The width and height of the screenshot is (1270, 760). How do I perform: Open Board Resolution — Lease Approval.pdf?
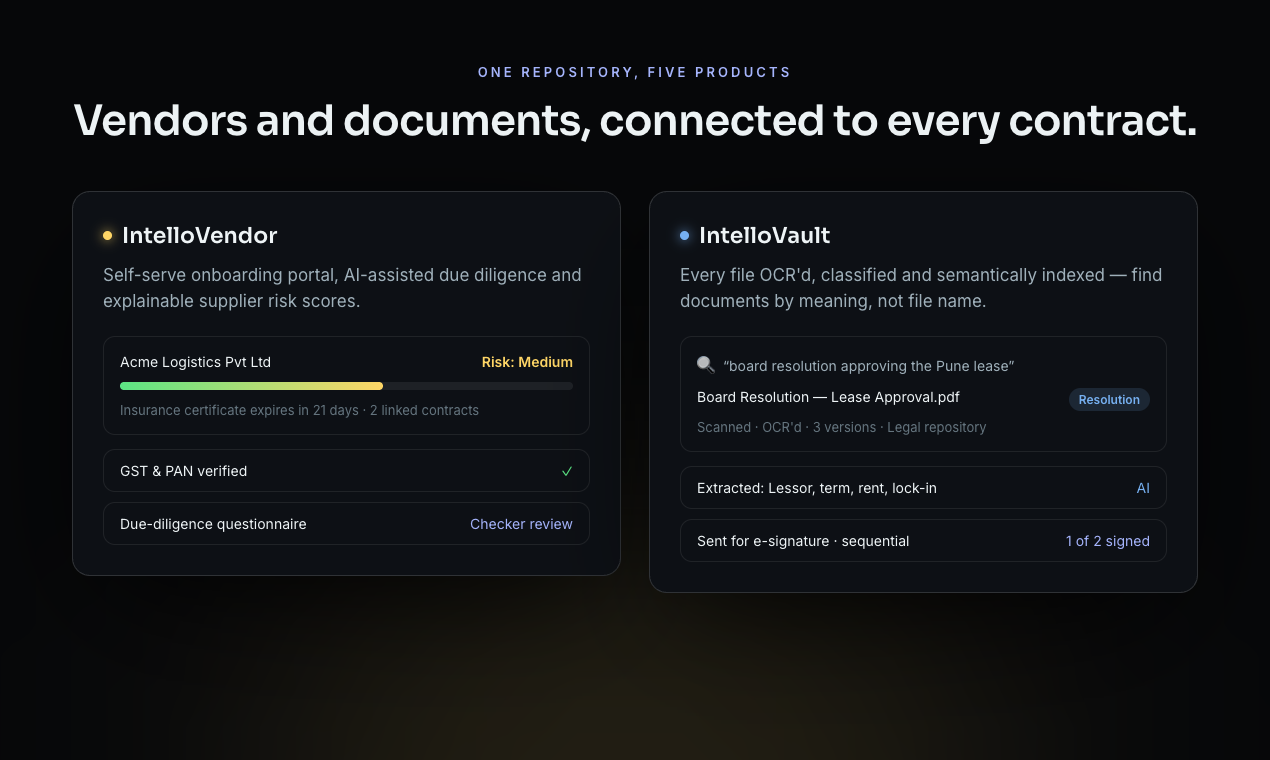click(x=828, y=397)
